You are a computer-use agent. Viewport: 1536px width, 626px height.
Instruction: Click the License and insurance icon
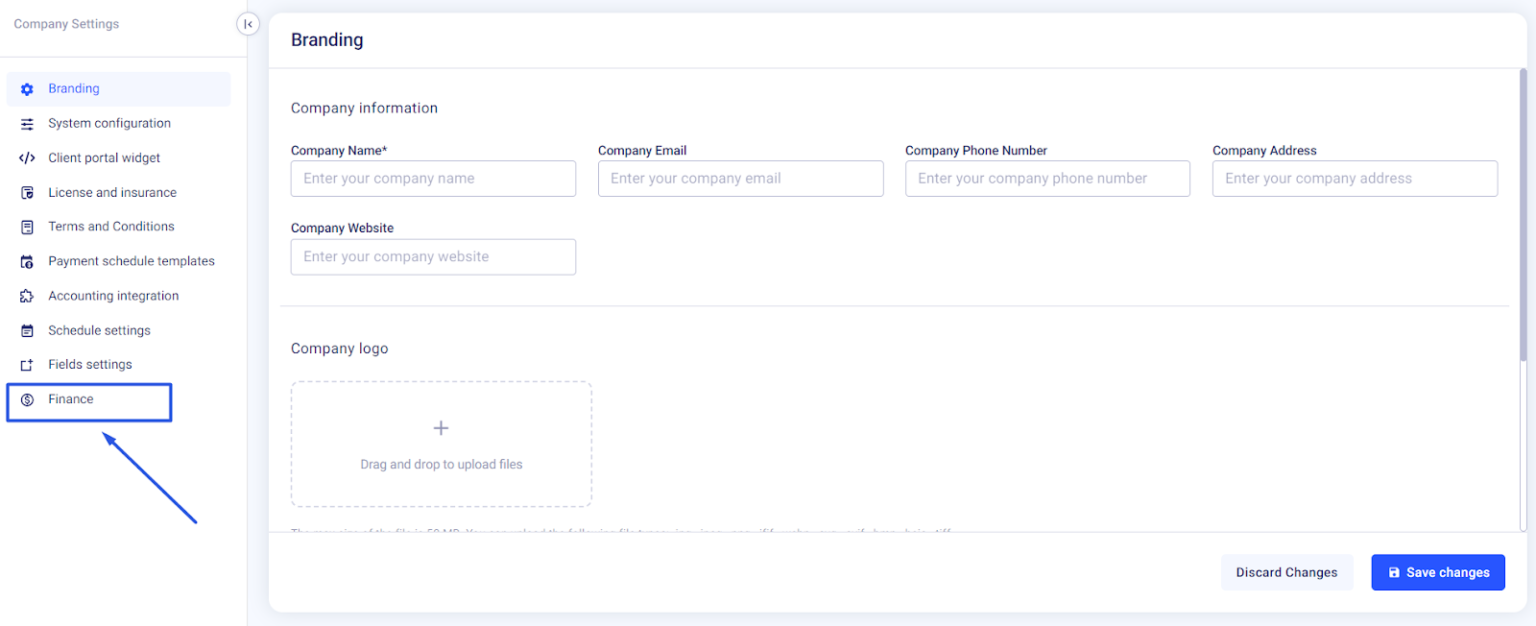click(x=27, y=193)
